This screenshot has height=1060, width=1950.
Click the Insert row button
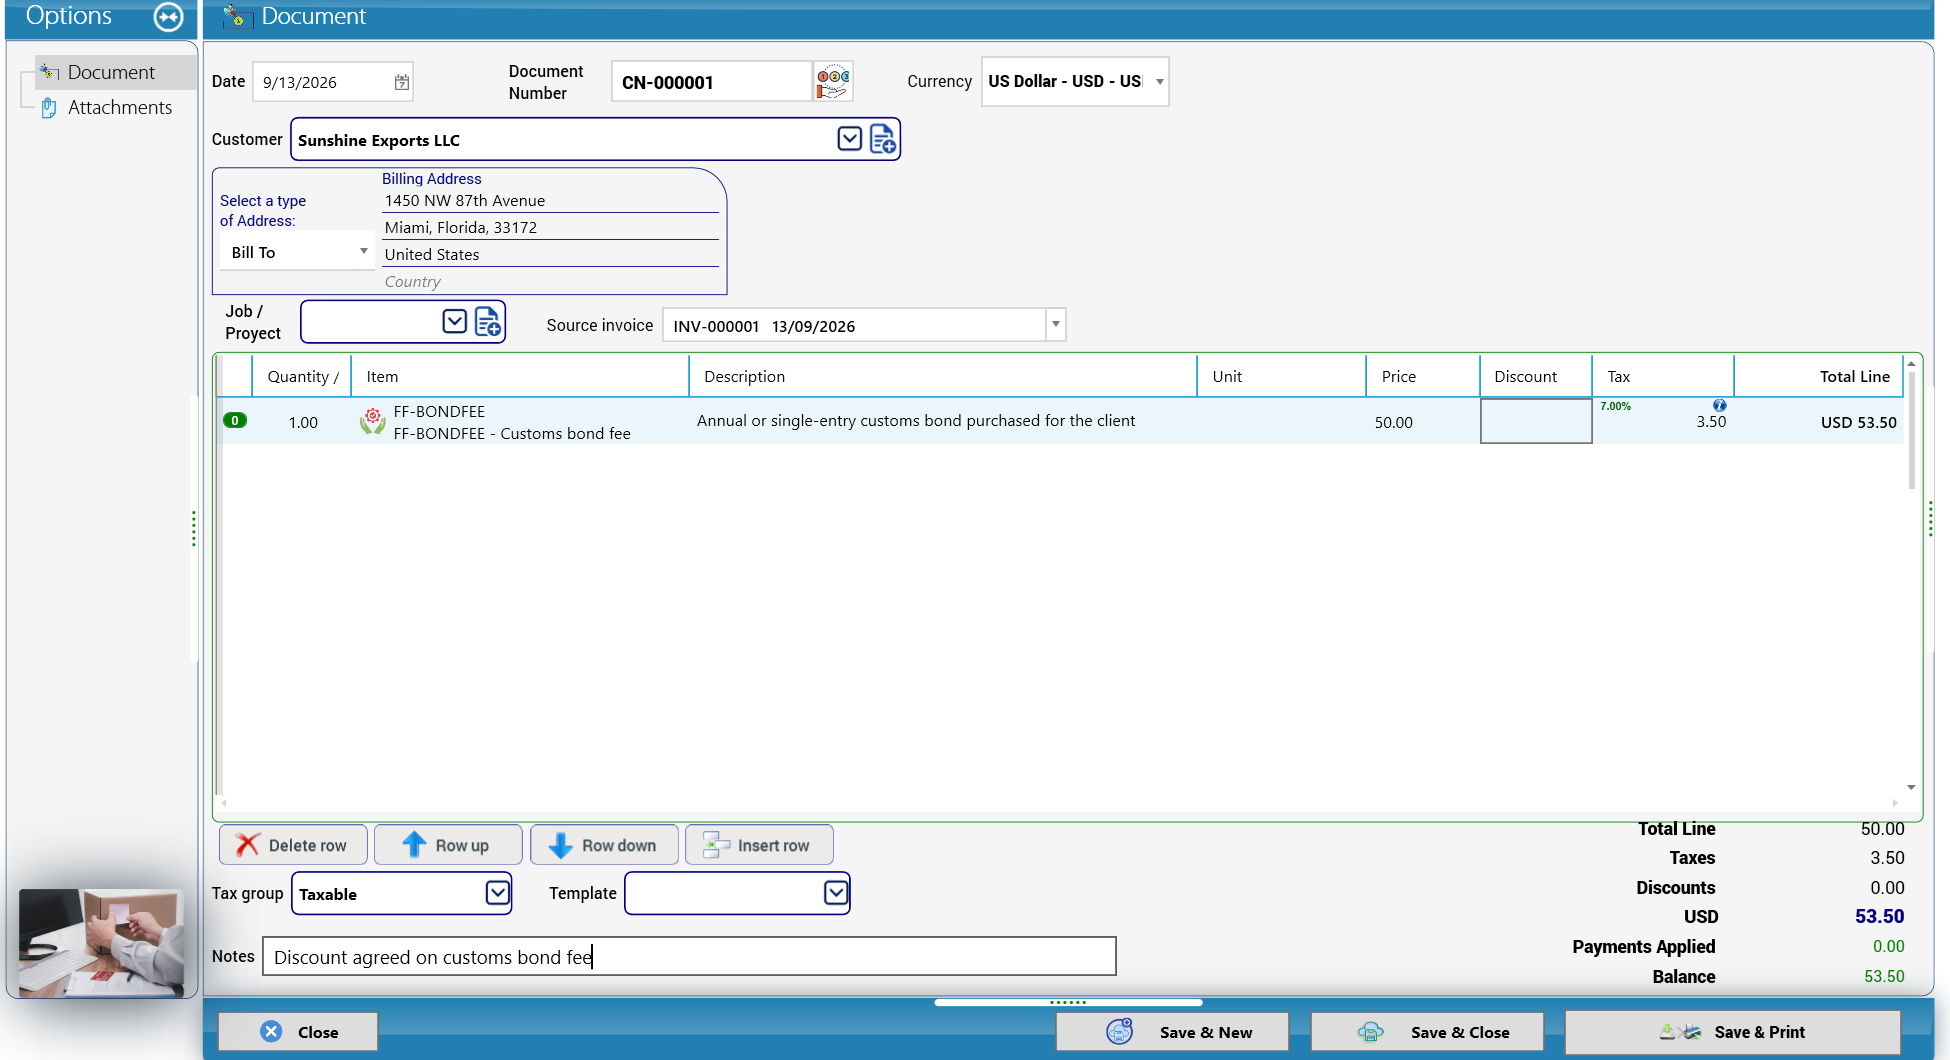coord(759,845)
